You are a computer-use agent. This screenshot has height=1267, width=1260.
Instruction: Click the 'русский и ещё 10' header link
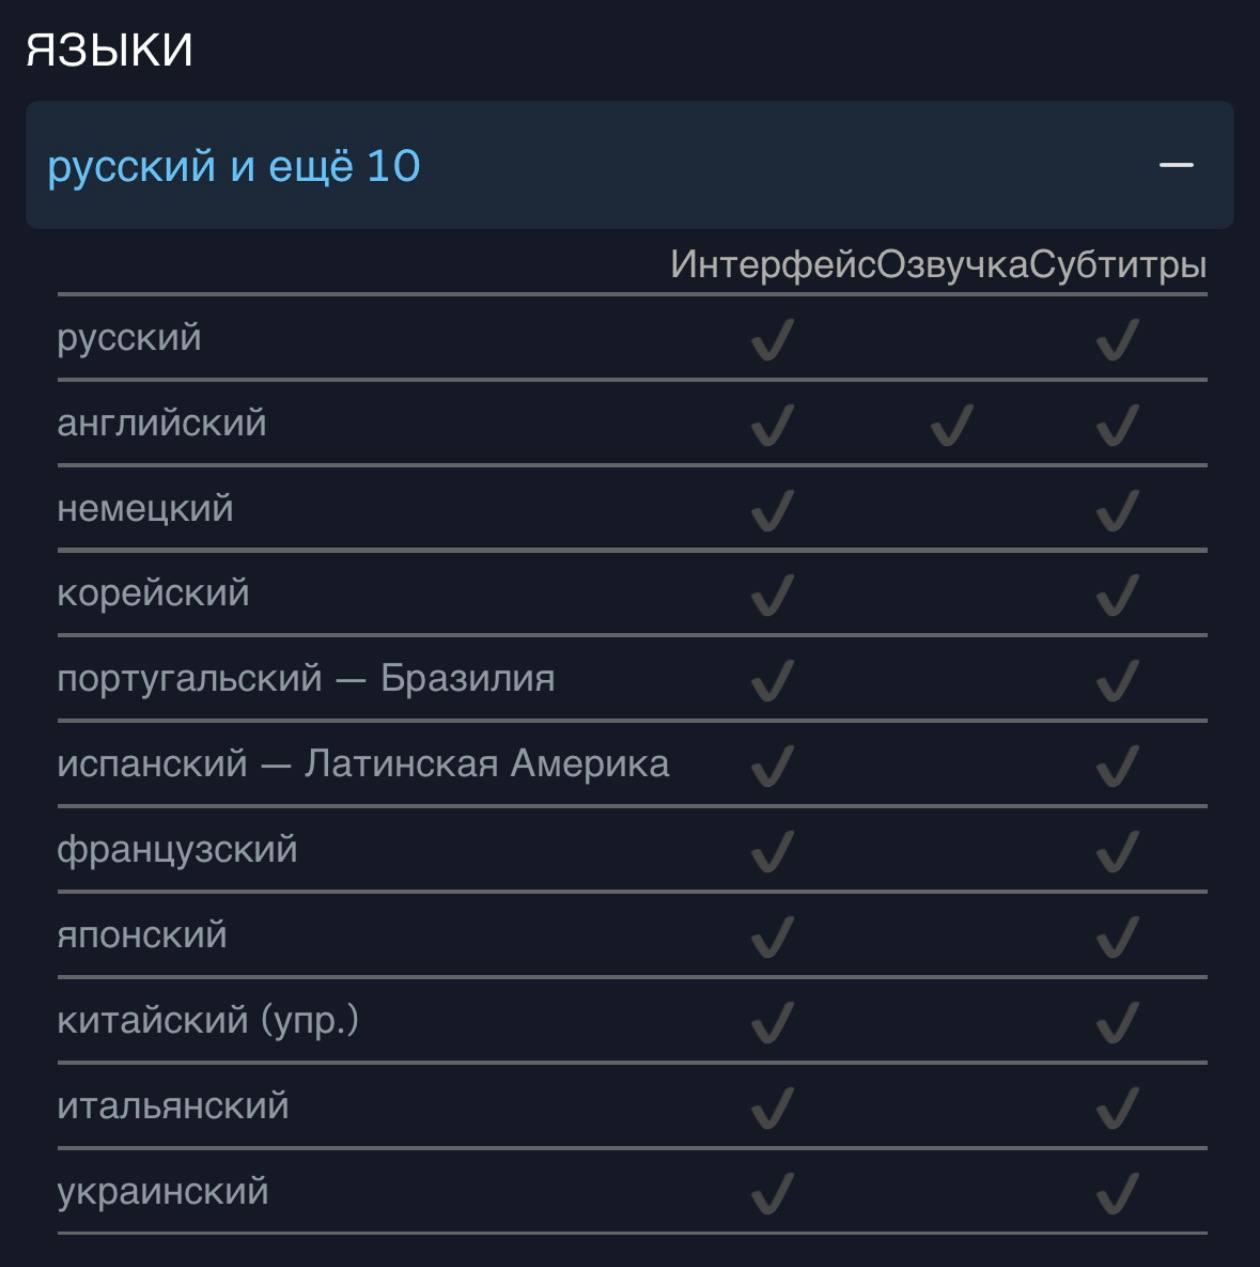234,166
